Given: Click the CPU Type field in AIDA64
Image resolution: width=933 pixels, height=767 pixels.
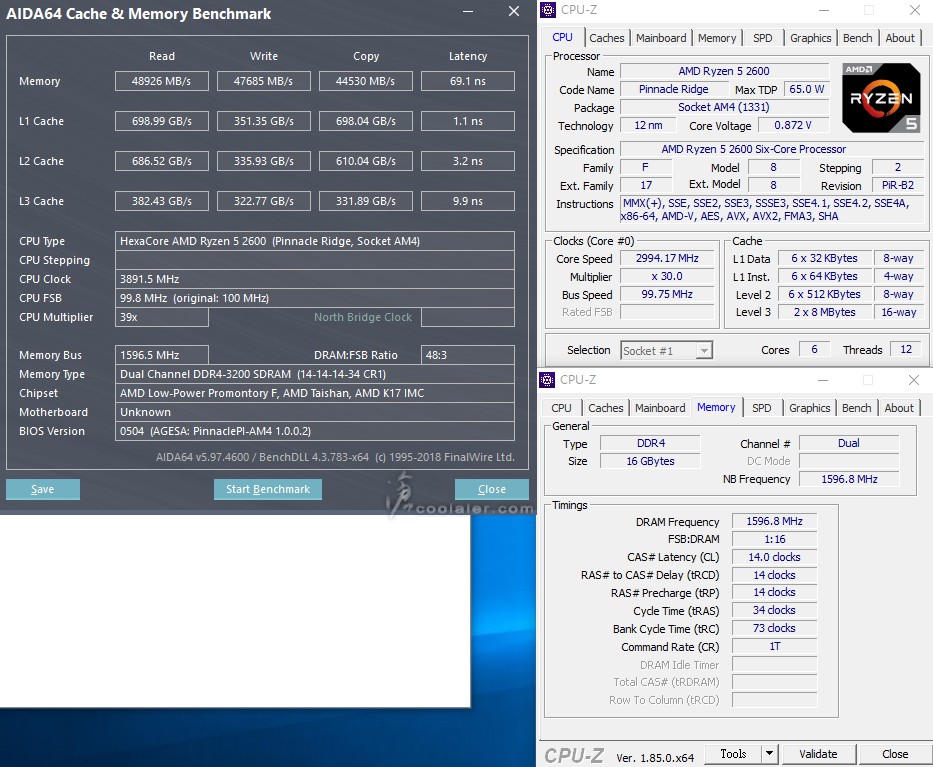Looking at the screenshot, I should coord(315,241).
